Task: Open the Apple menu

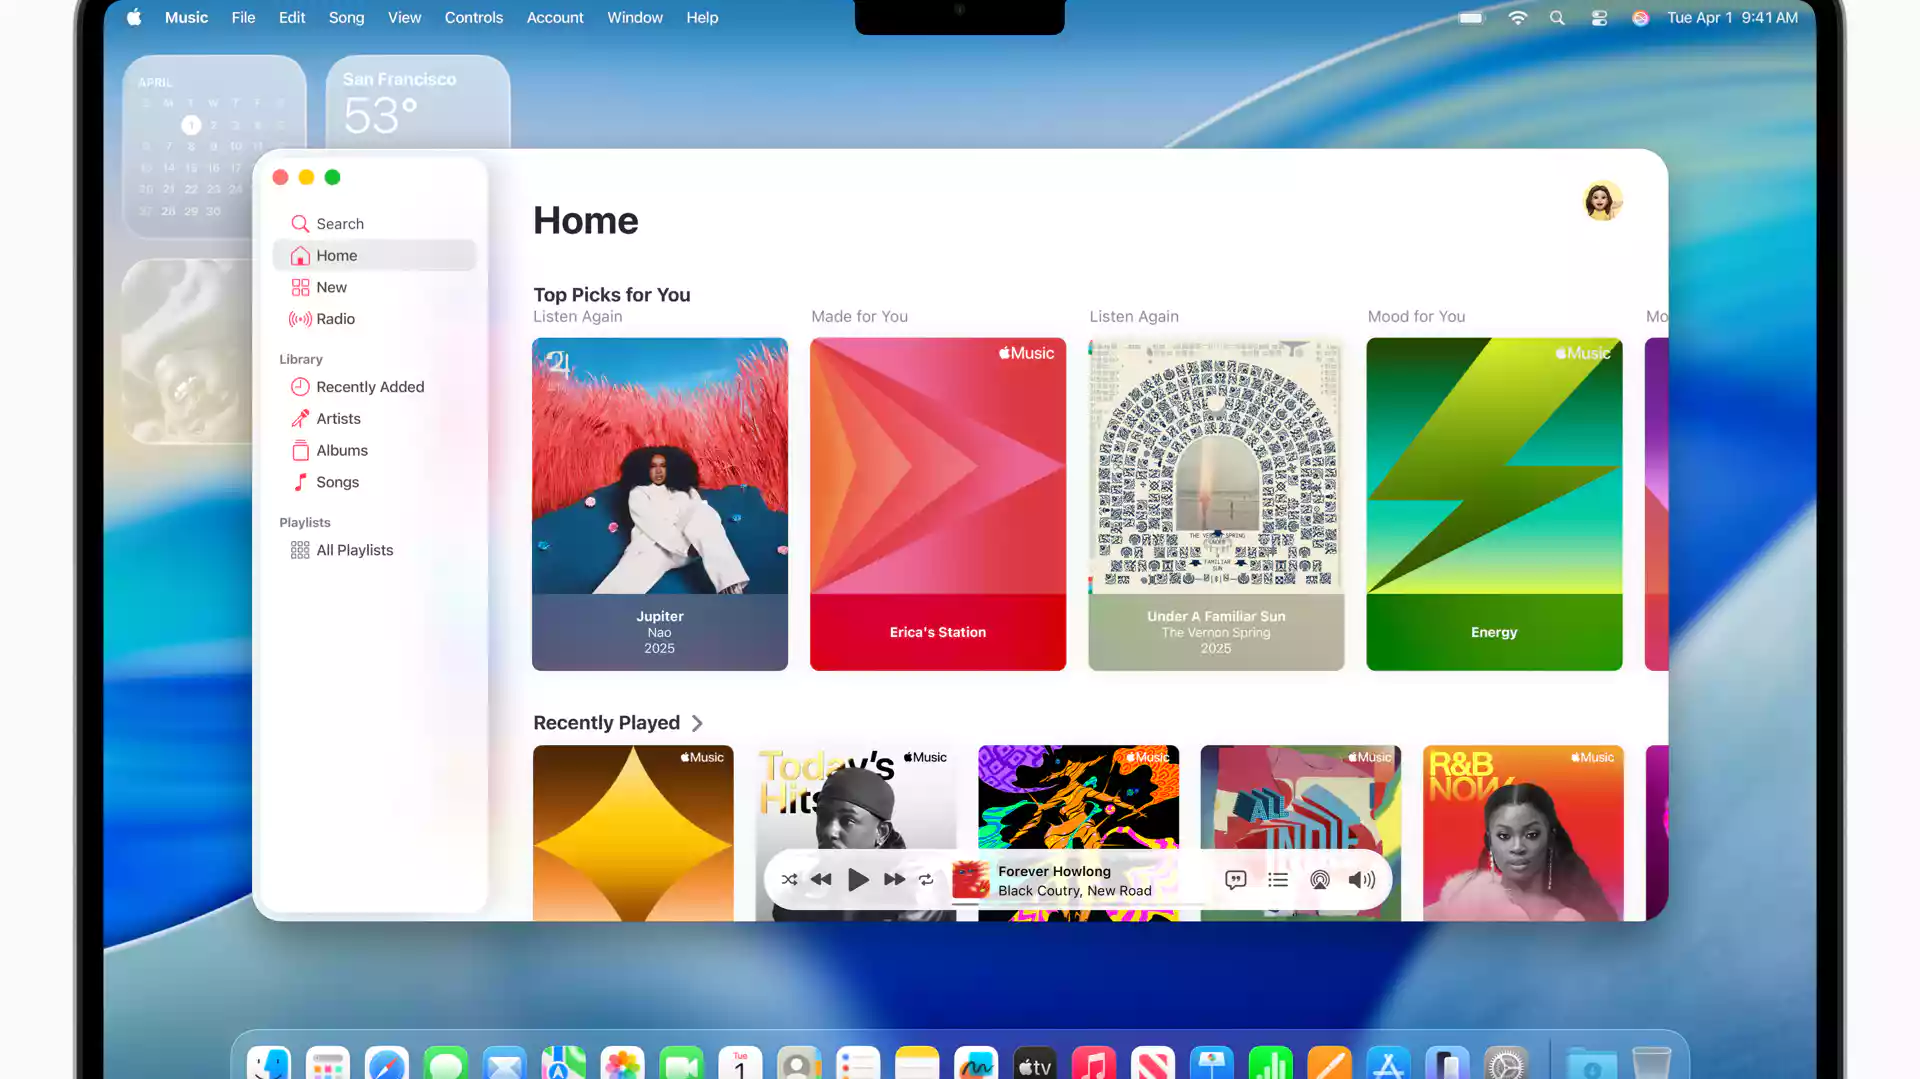Action: pos(134,17)
